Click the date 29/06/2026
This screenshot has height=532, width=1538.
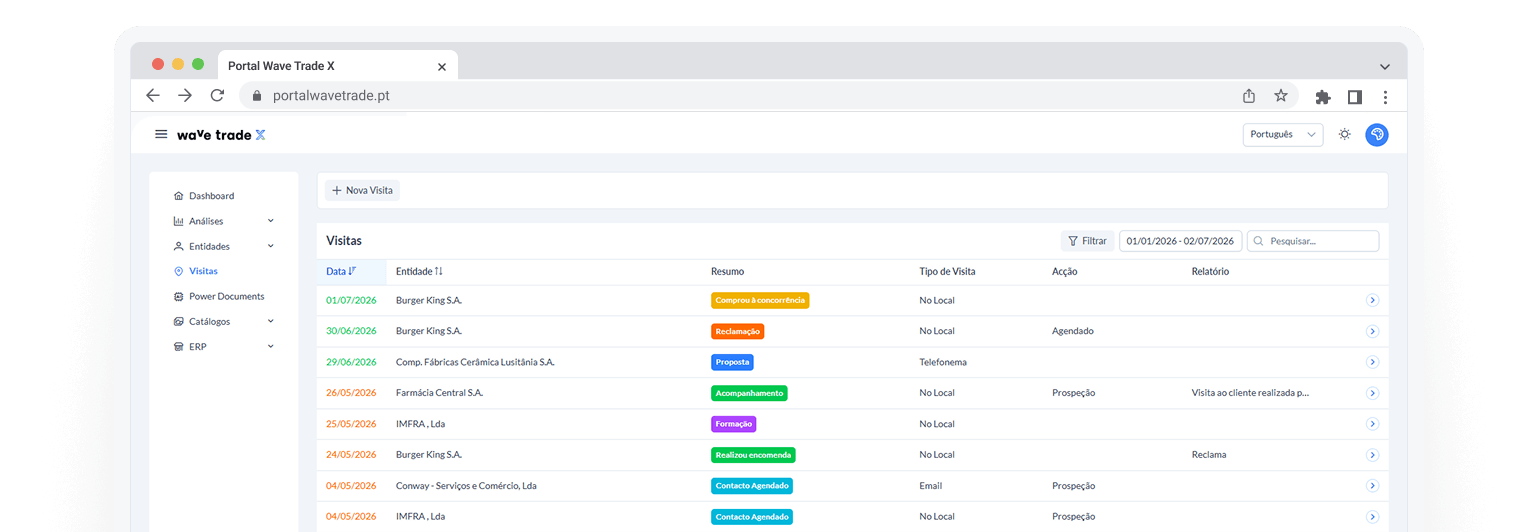point(351,362)
